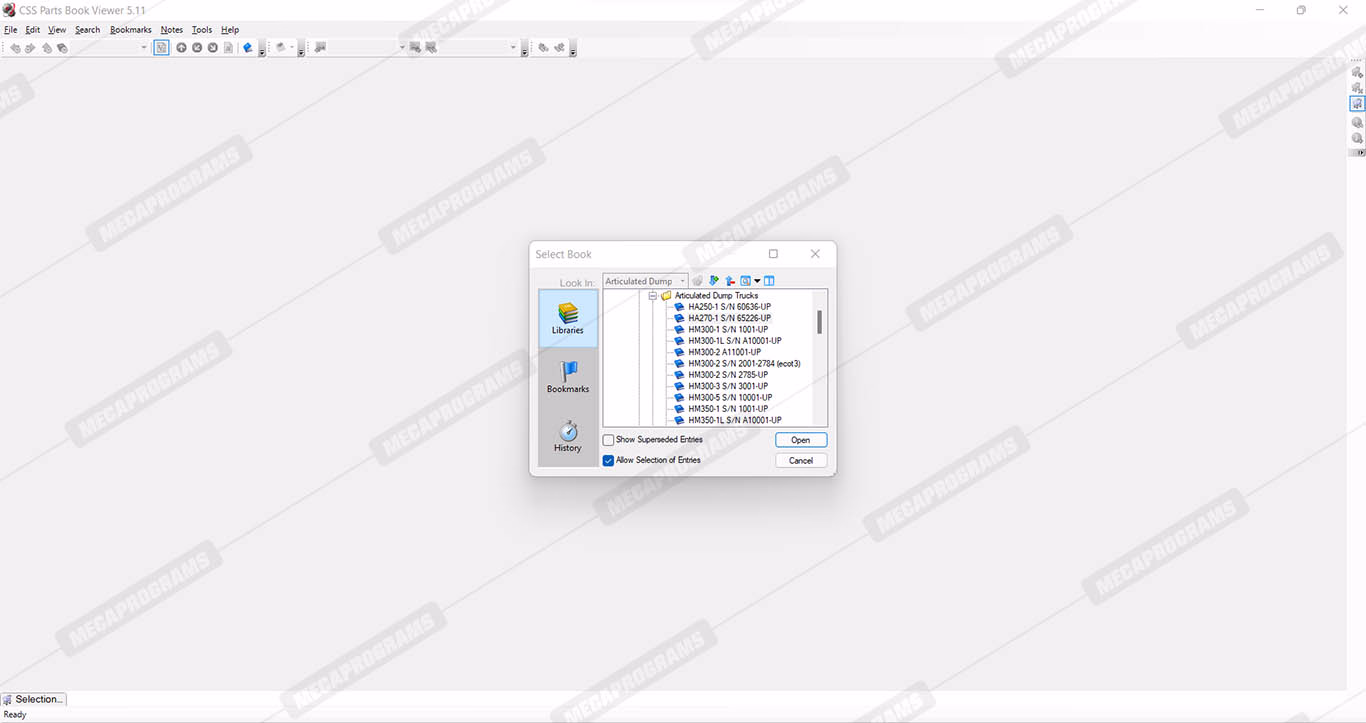This screenshot has width=1366, height=723.
Task: Open the History stopwatch panel
Action: [x=568, y=436]
